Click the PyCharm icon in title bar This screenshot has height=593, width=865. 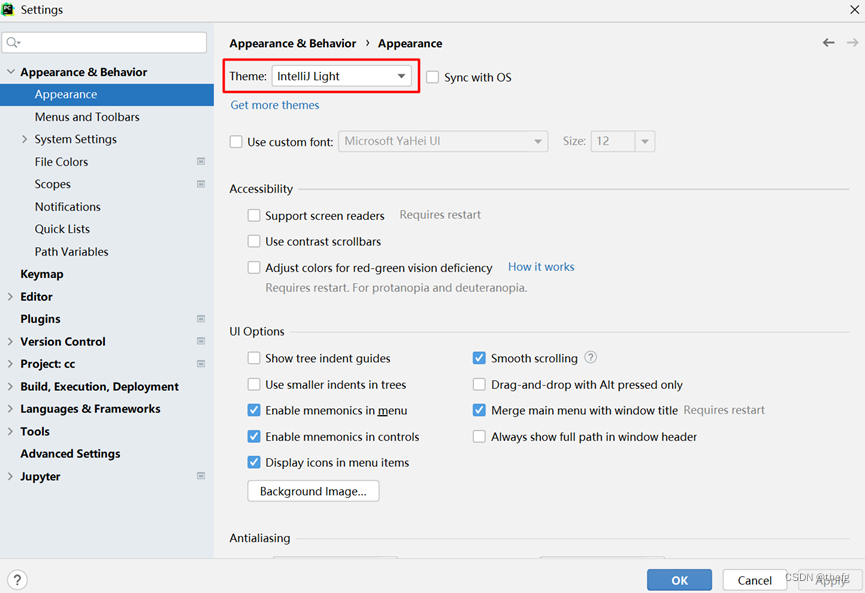click(x=8, y=9)
